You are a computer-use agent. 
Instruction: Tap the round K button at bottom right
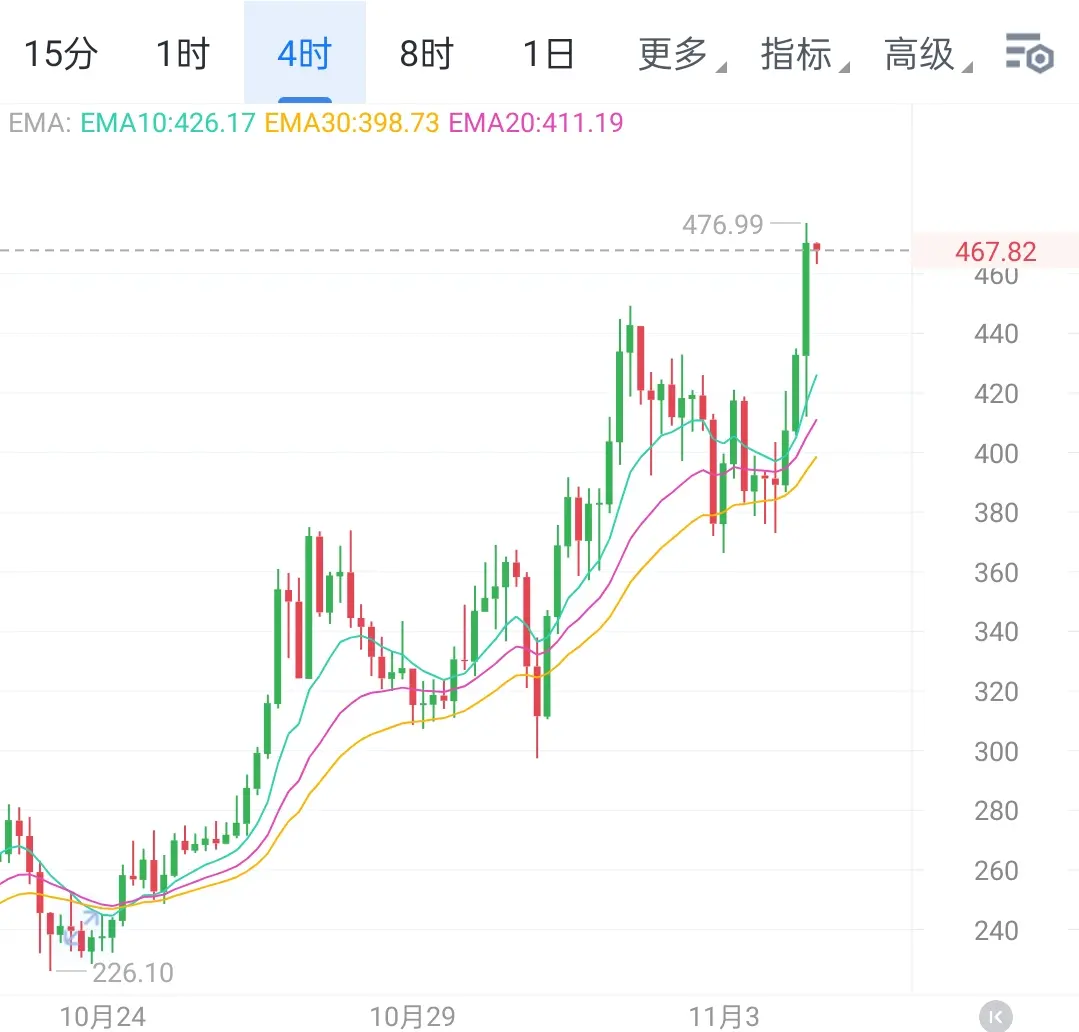[995, 1017]
